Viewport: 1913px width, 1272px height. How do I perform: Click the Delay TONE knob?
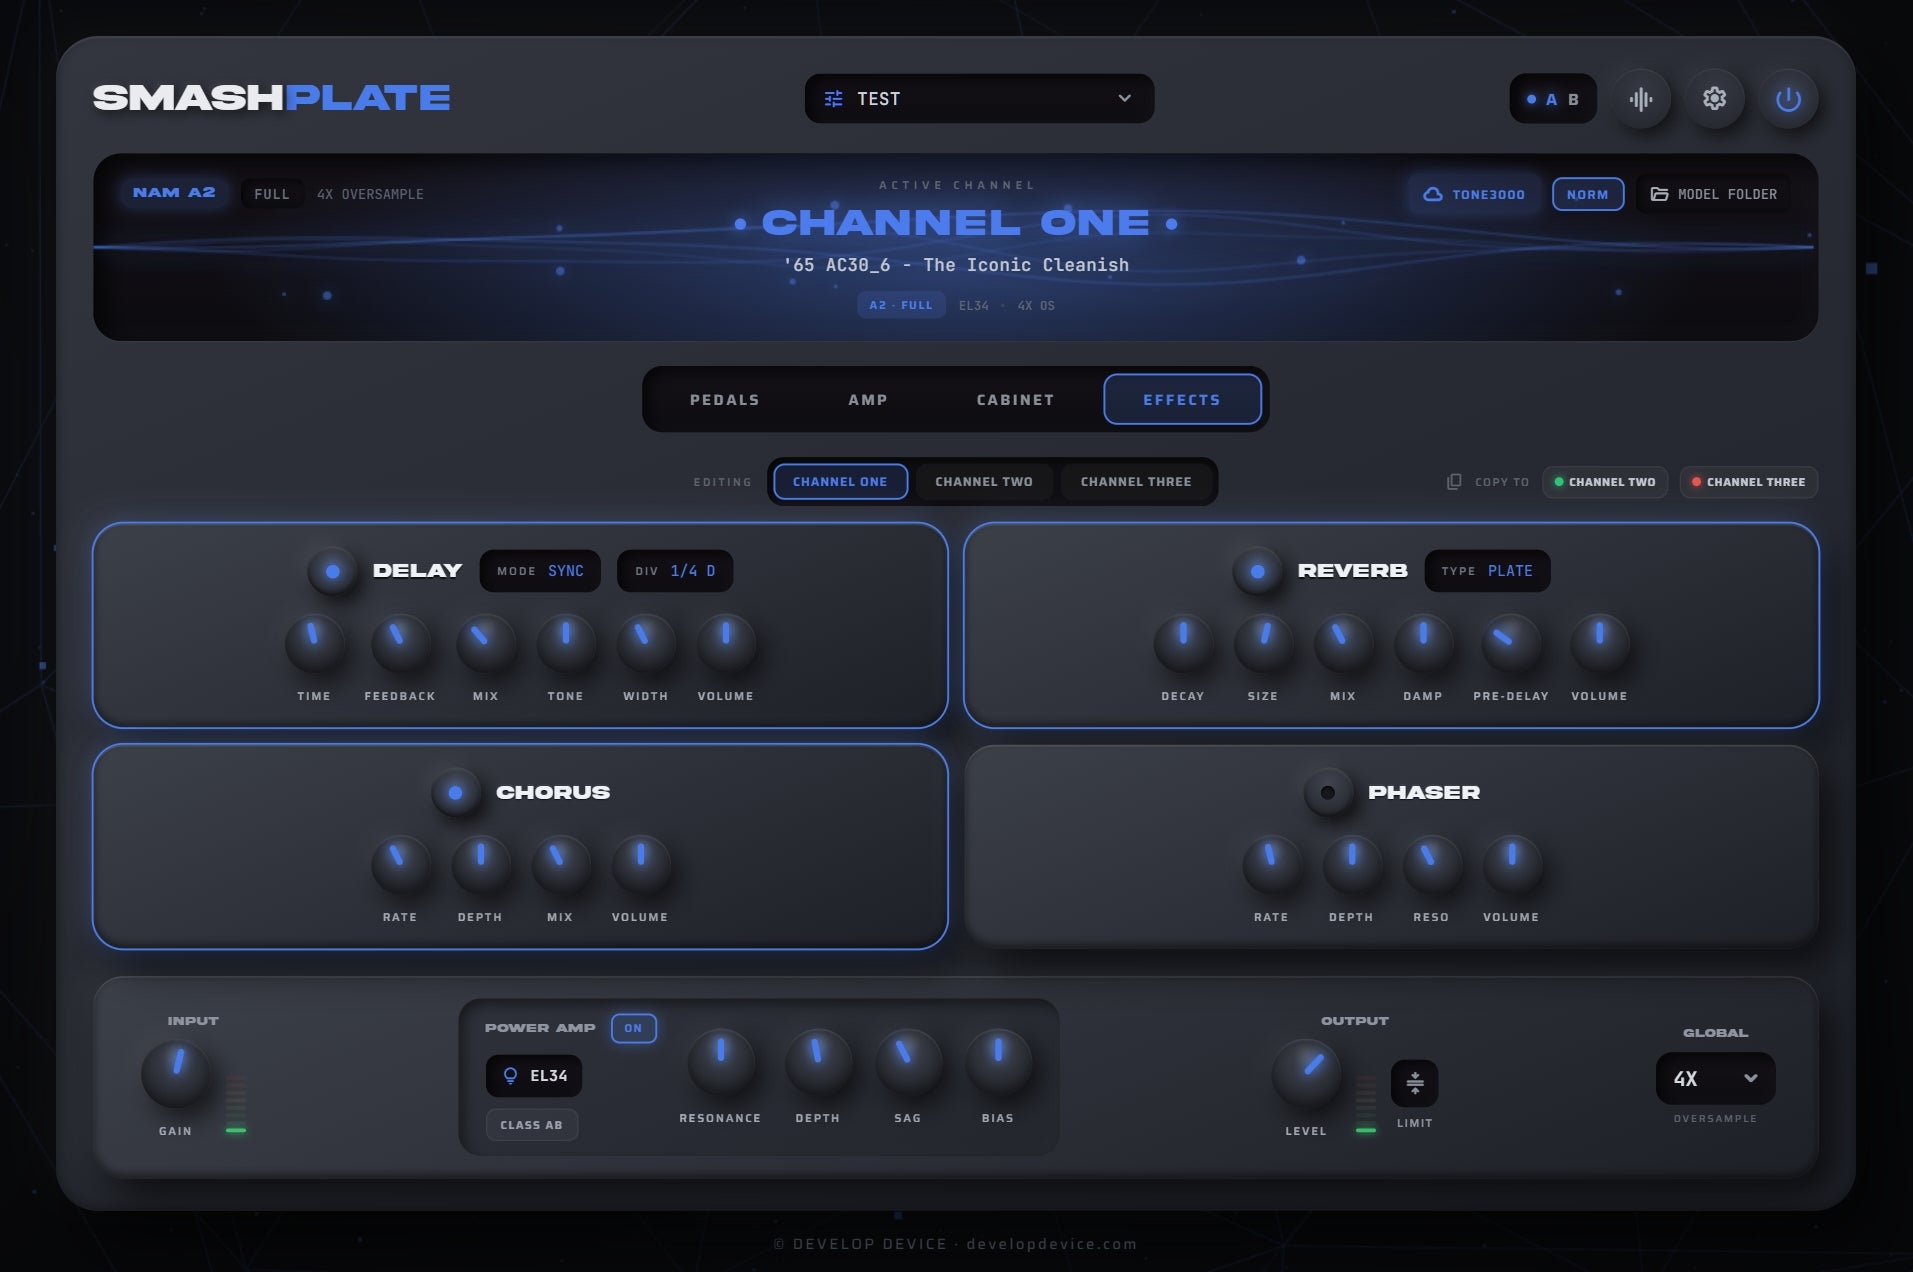[x=566, y=644]
